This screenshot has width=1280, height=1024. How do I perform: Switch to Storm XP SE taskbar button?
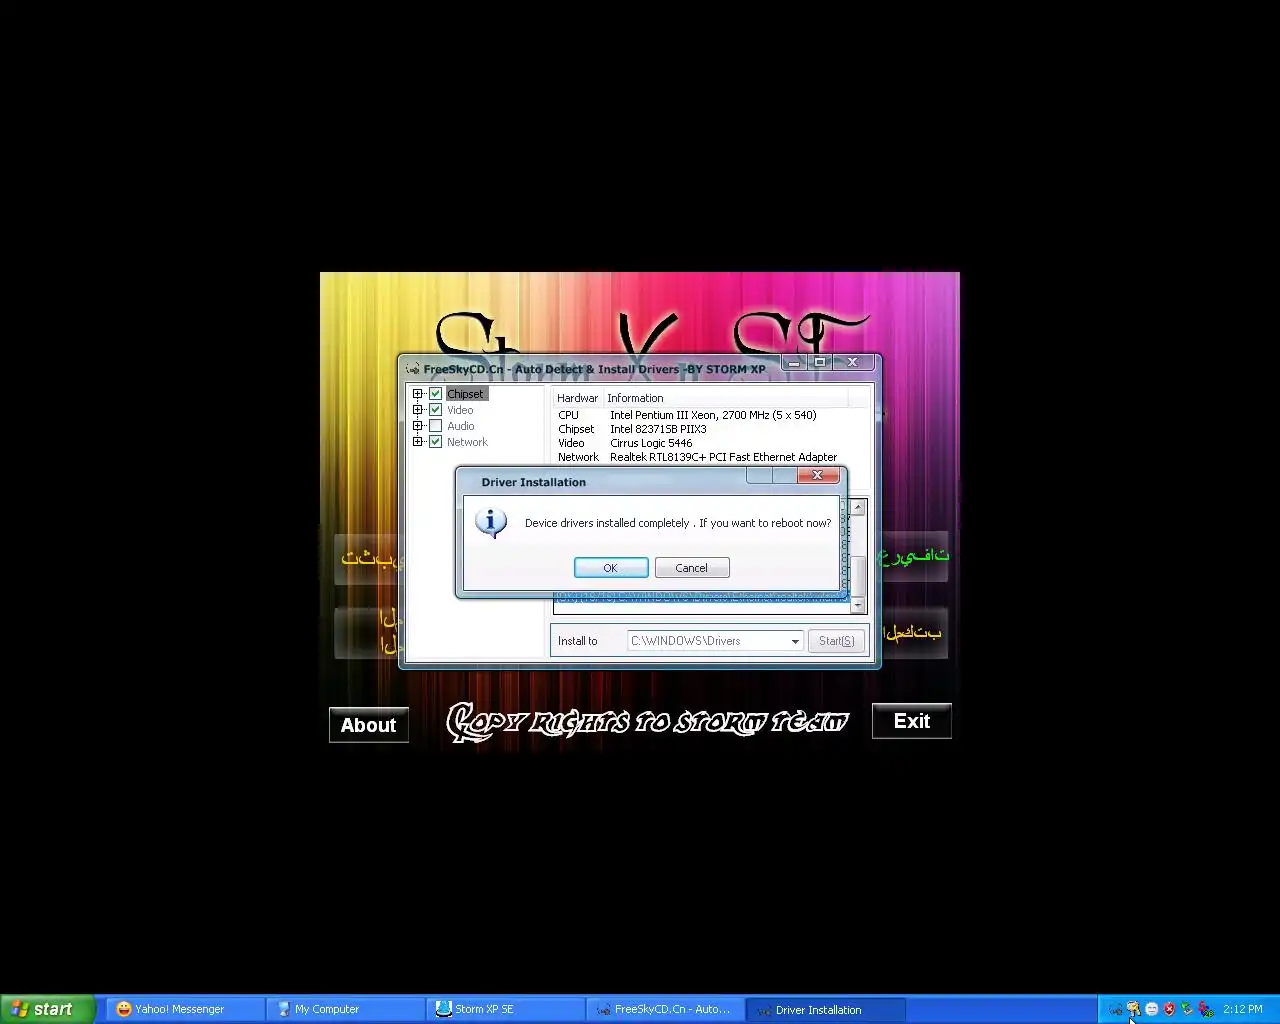pos(505,1009)
